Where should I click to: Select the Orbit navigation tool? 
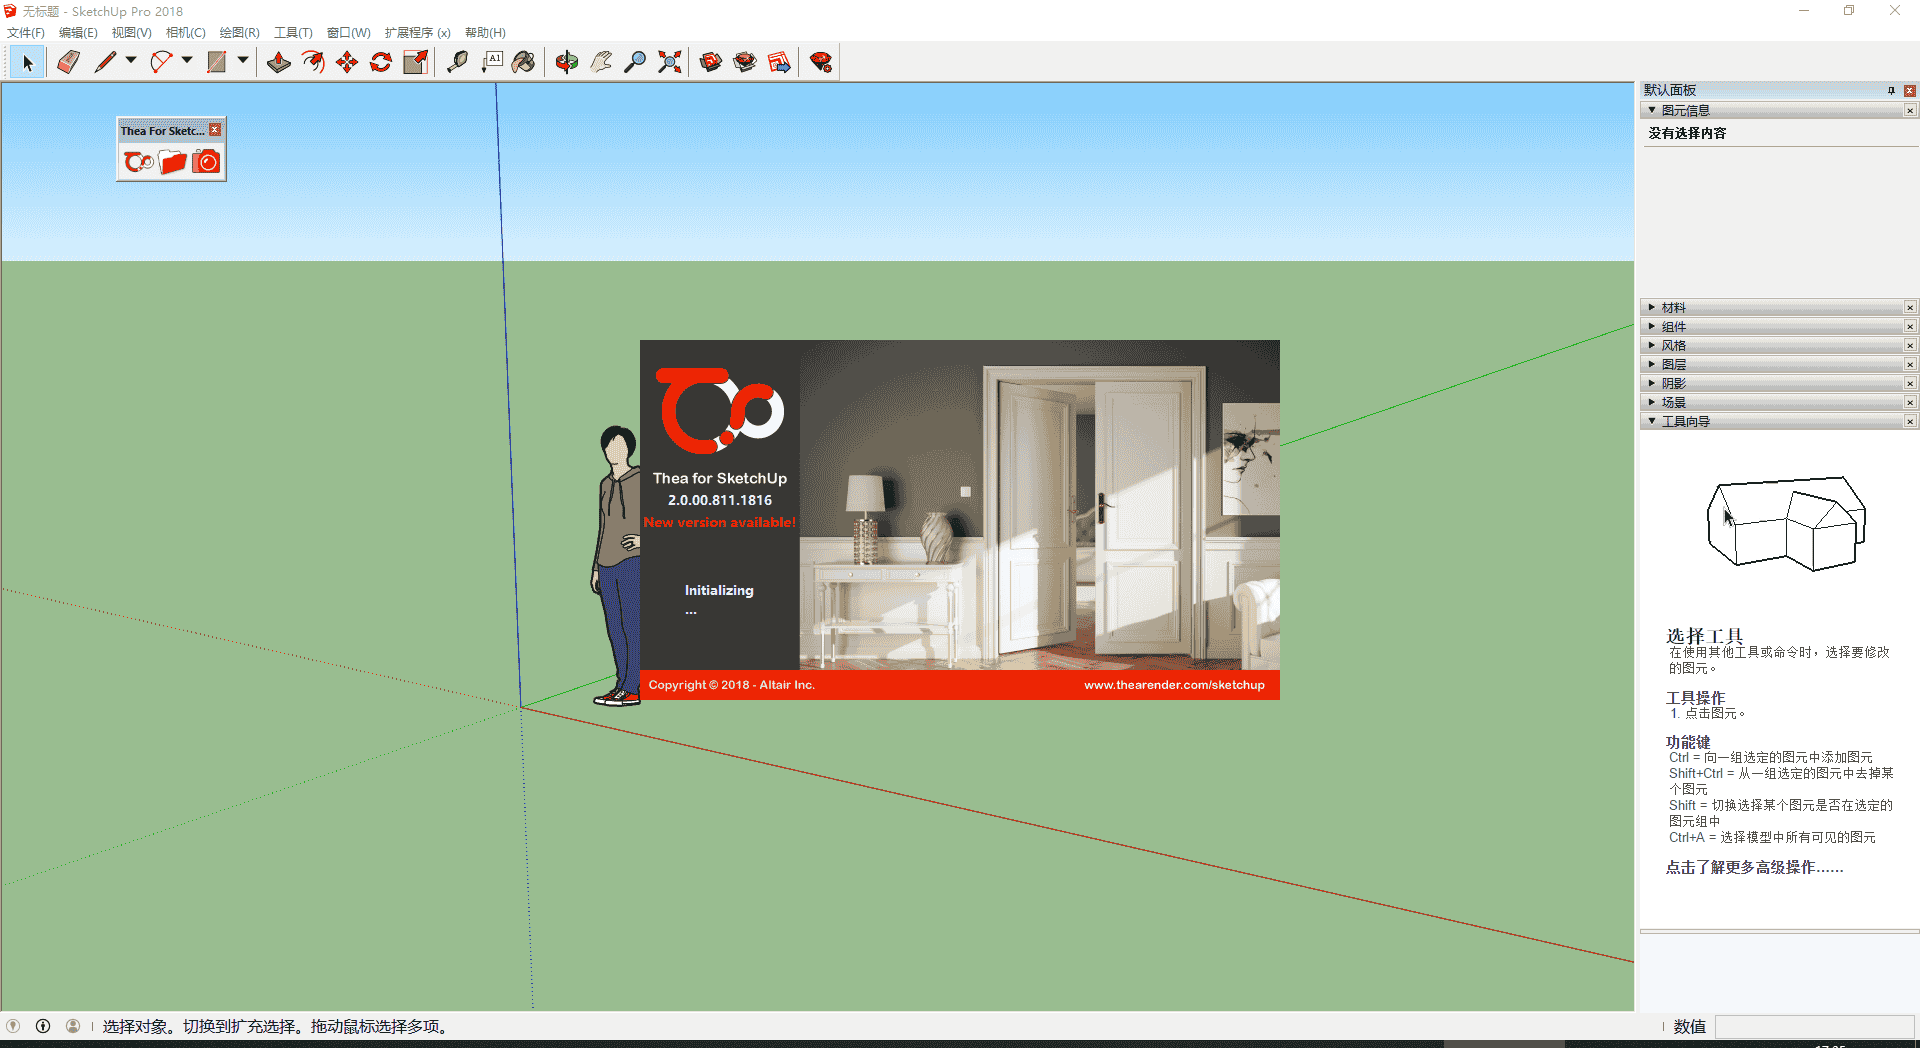pos(566,61)
